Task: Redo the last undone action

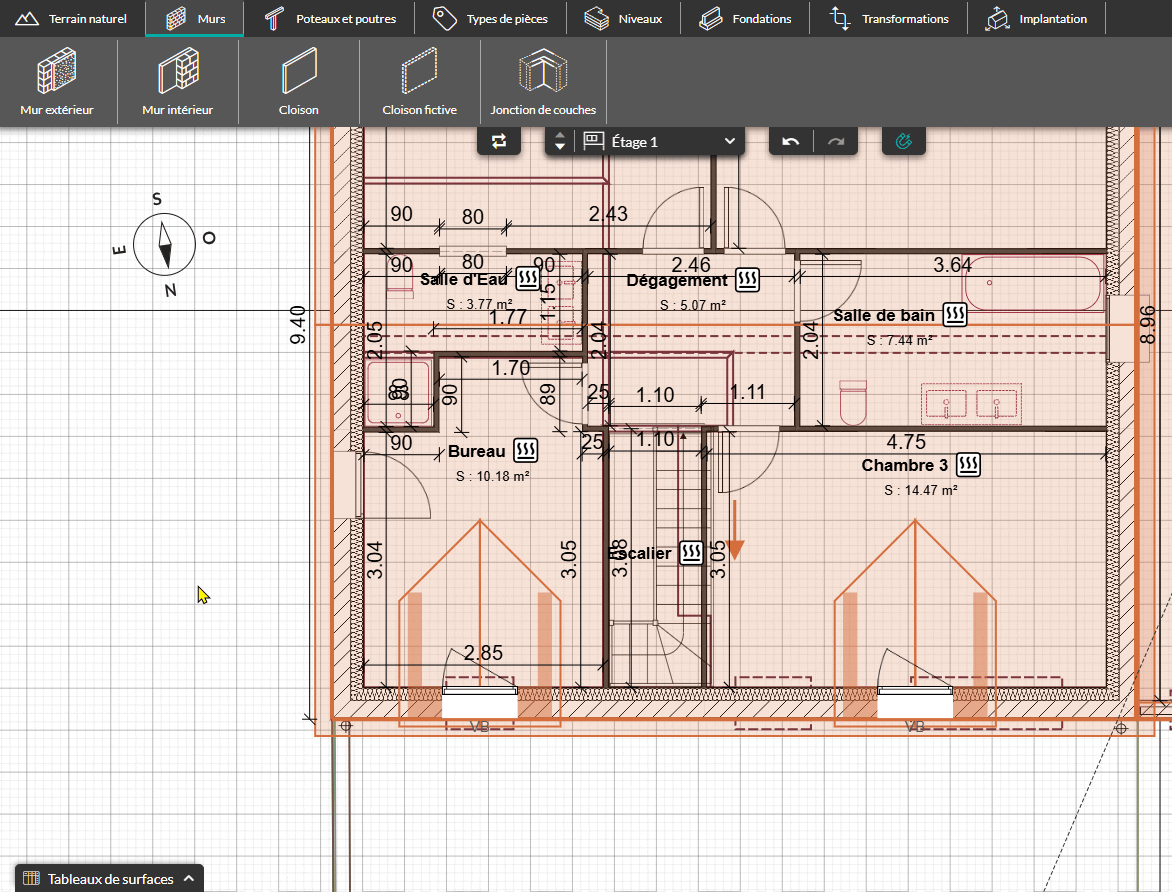Action: [836, 141]
